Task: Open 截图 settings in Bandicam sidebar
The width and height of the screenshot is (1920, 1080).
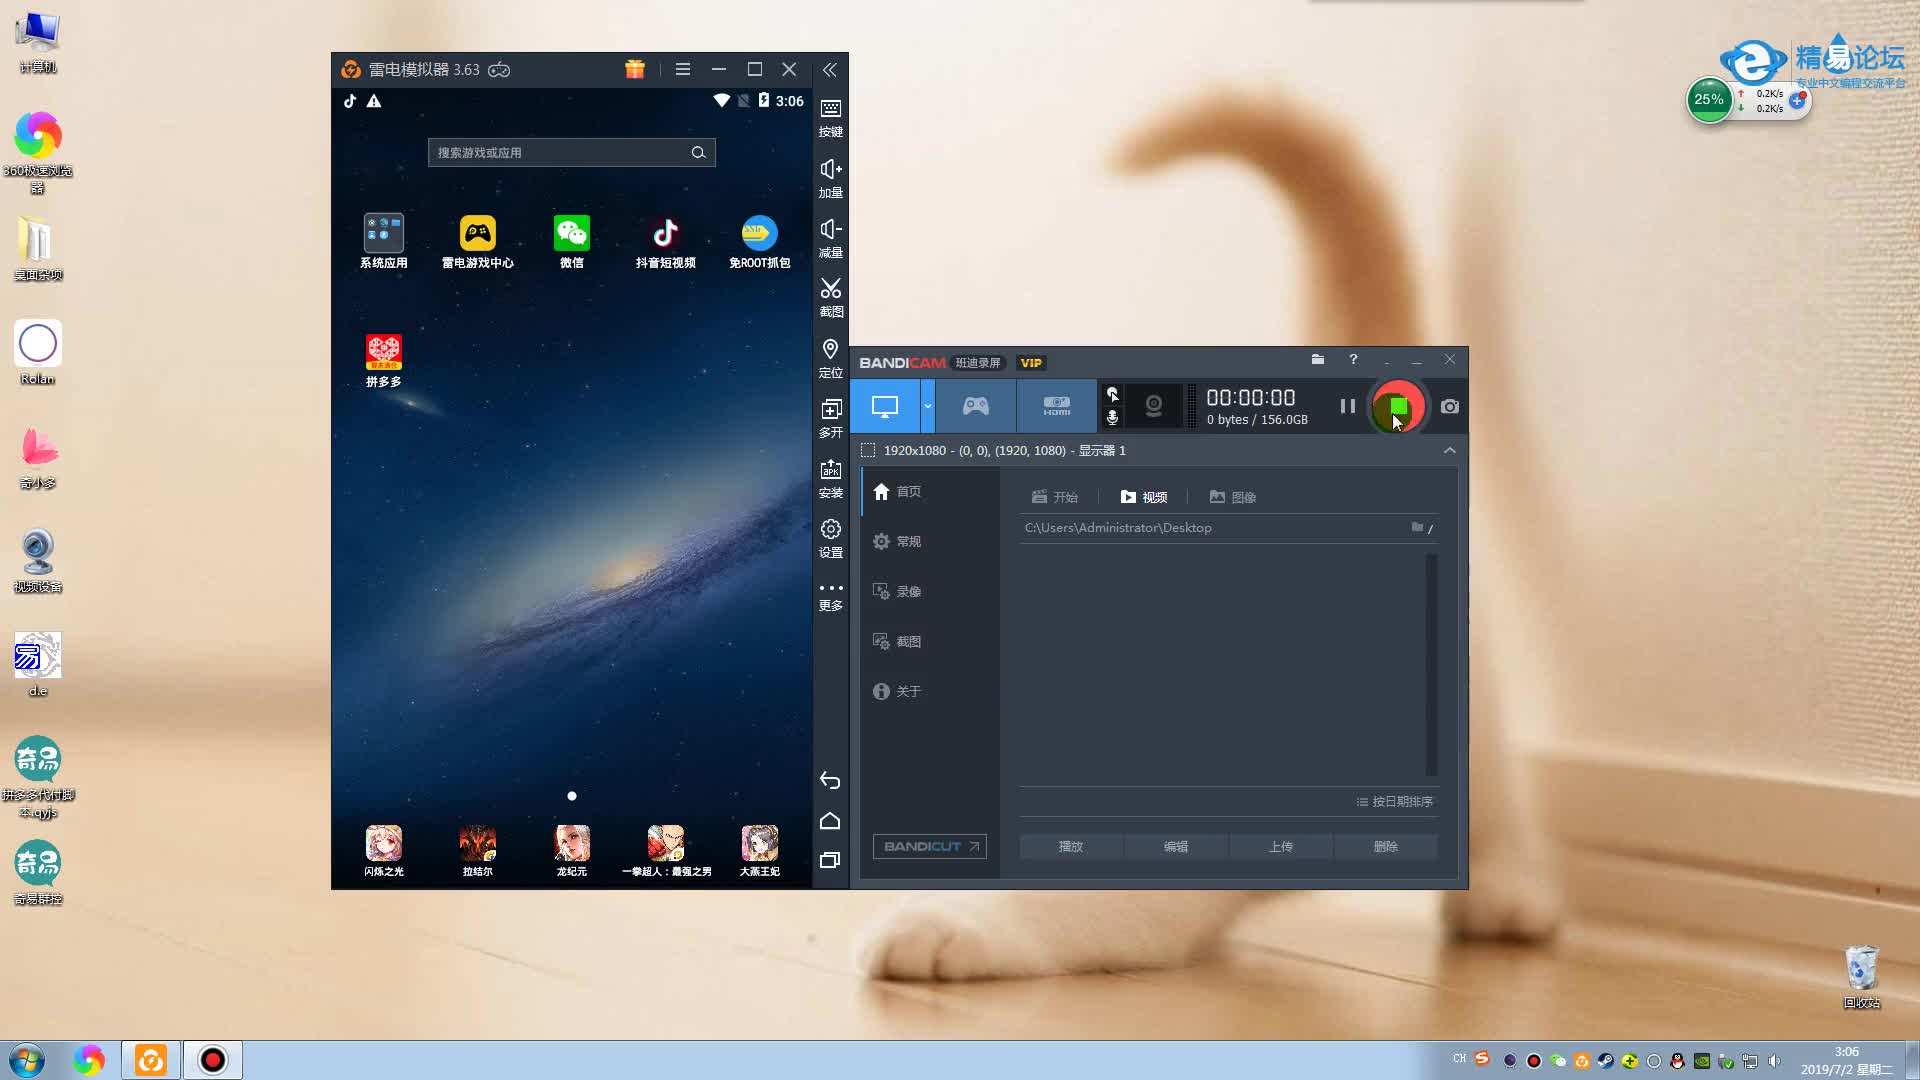Action: [930, 641]
